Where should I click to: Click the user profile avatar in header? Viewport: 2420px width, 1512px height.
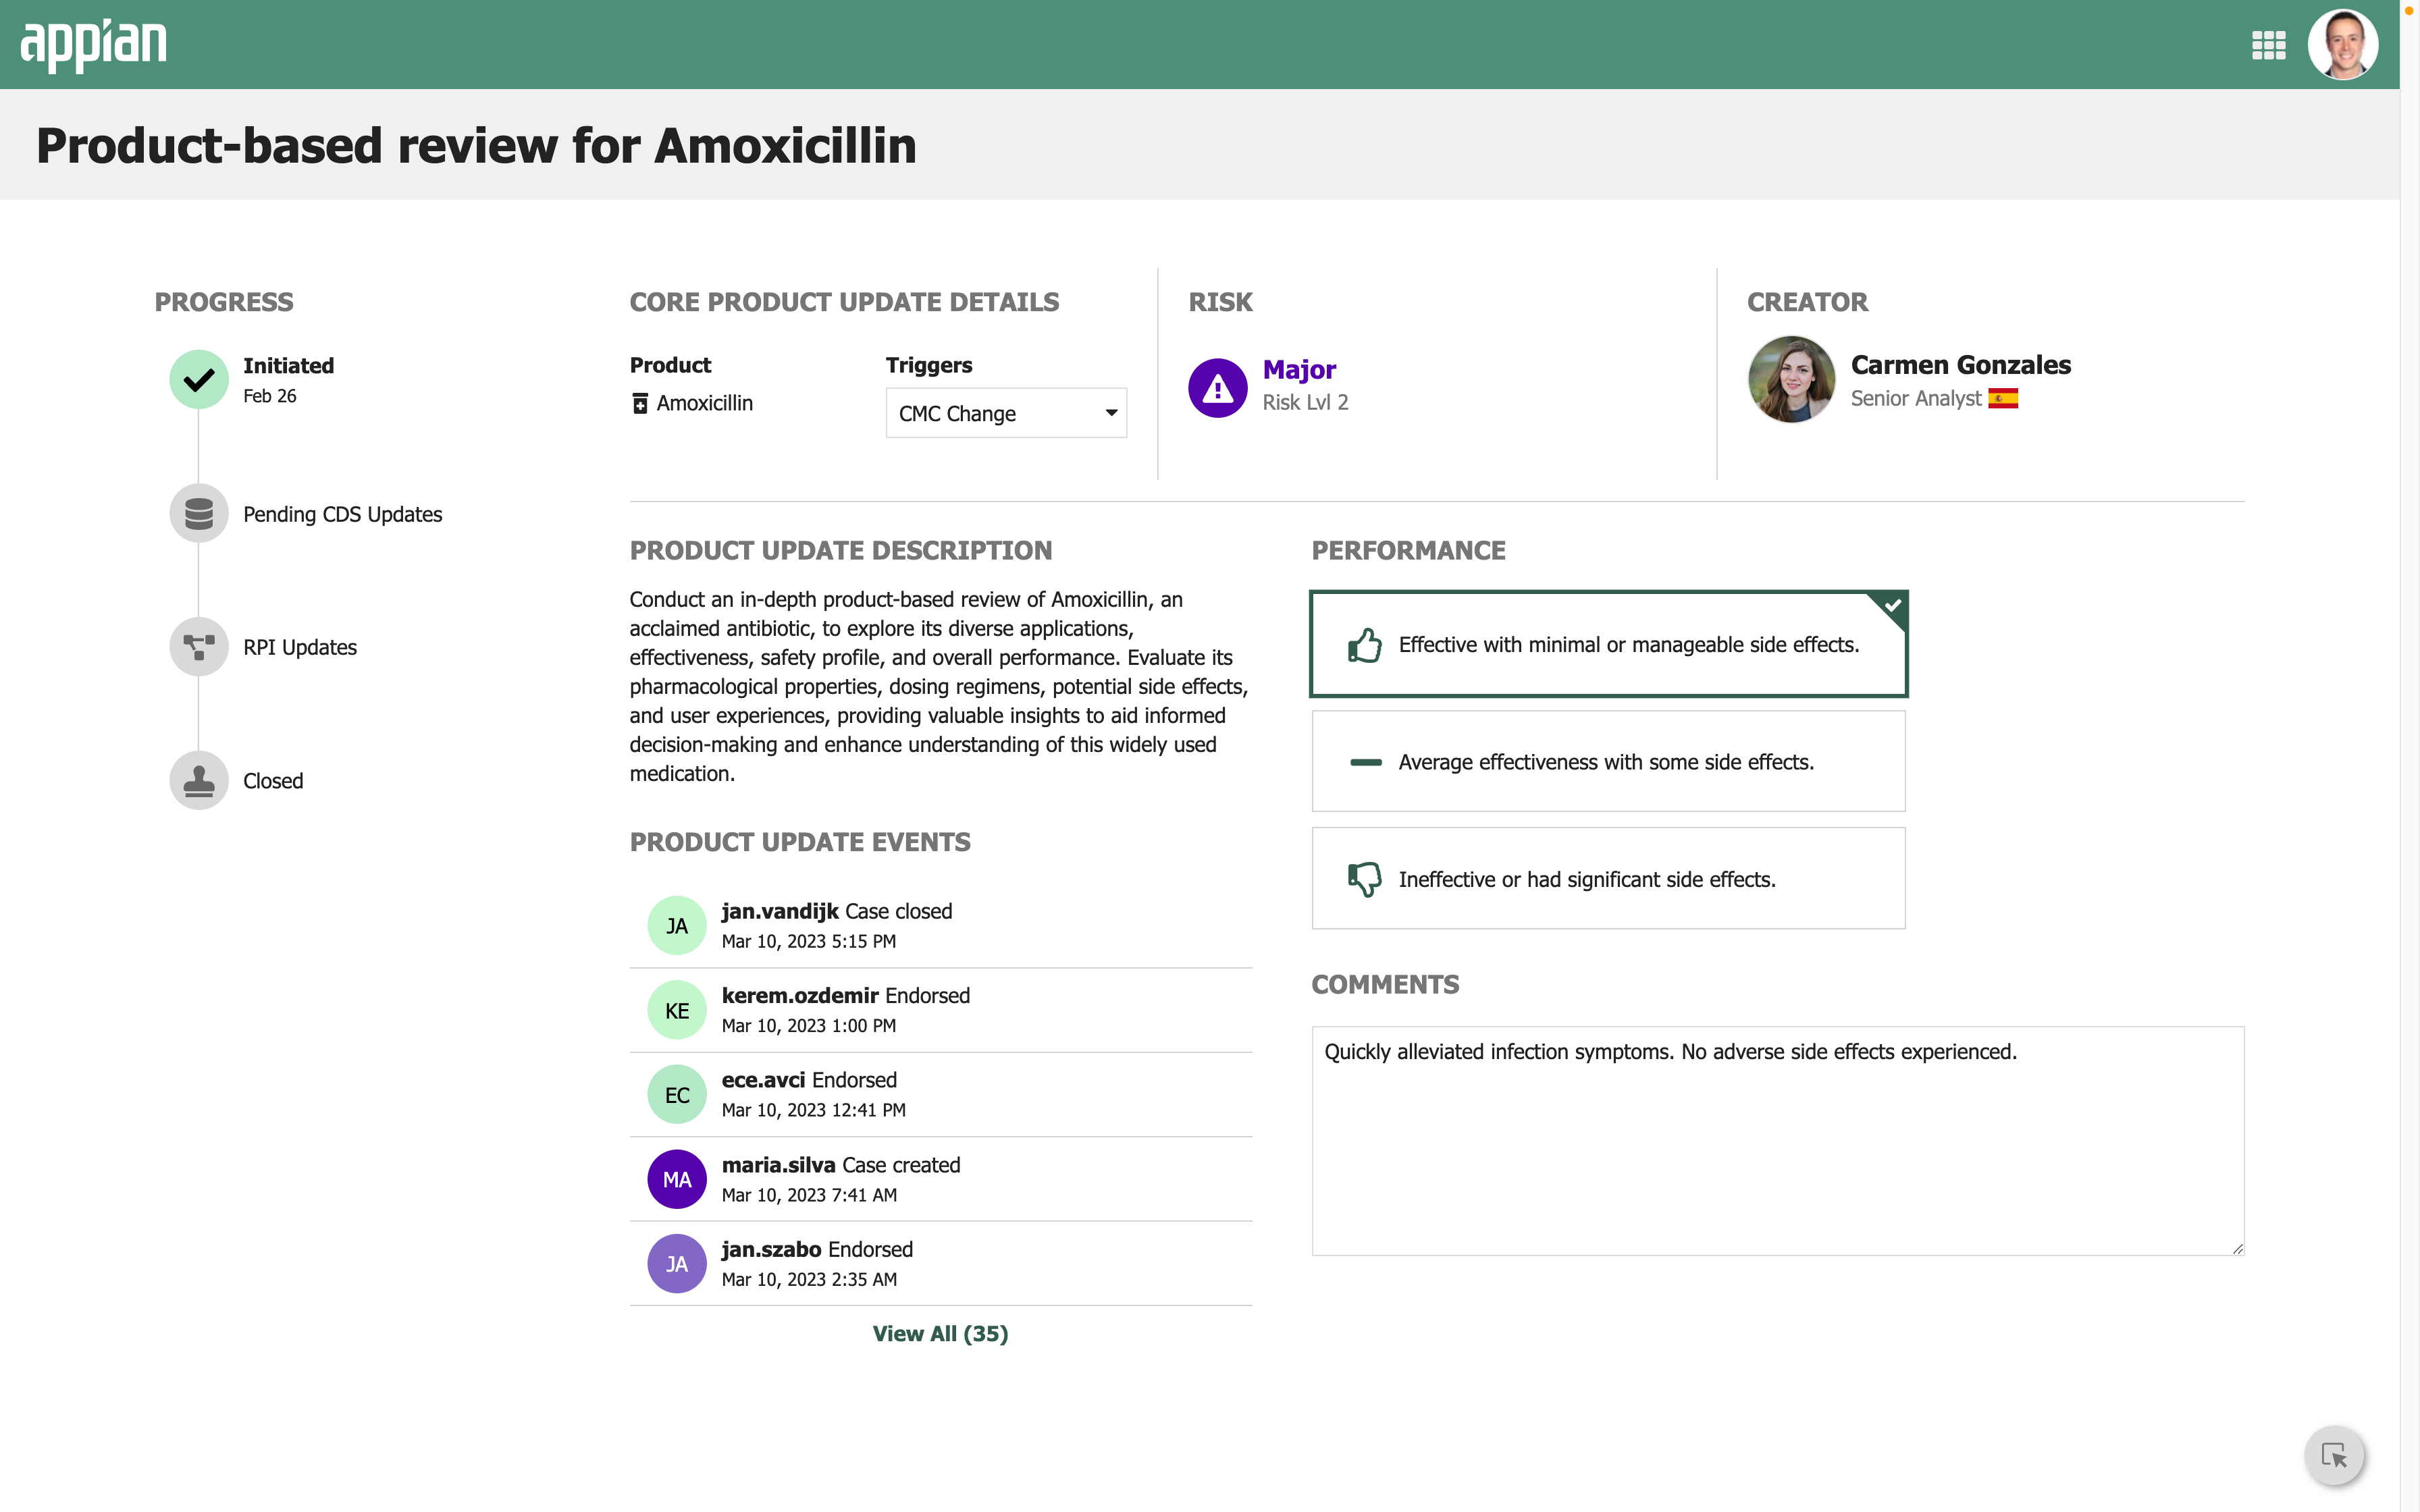coord(2342,45)
